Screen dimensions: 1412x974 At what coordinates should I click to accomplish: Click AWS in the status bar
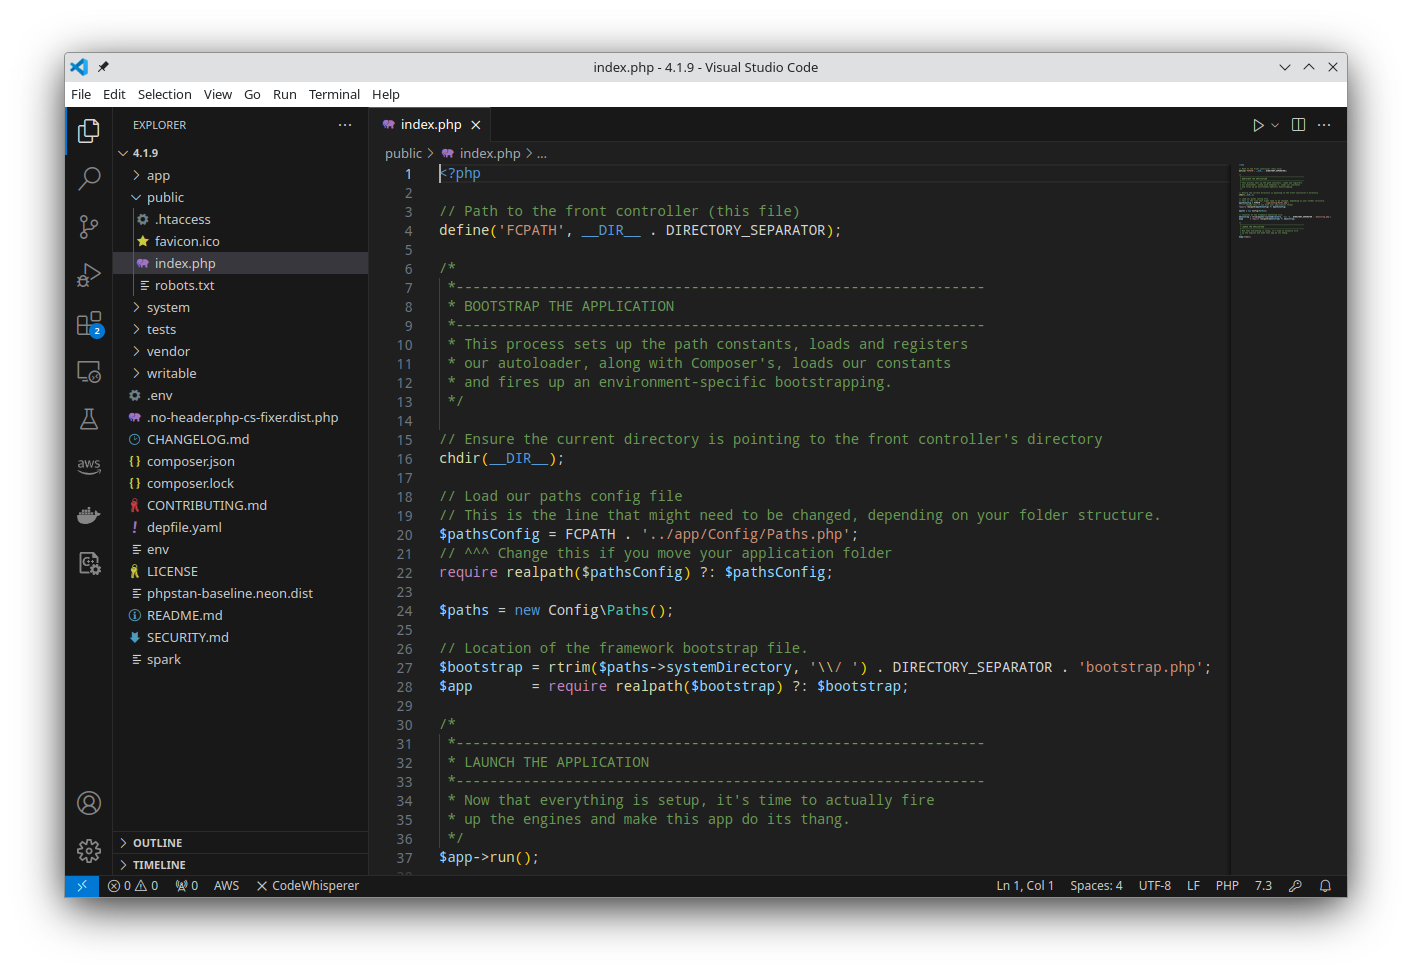point(226,886)
